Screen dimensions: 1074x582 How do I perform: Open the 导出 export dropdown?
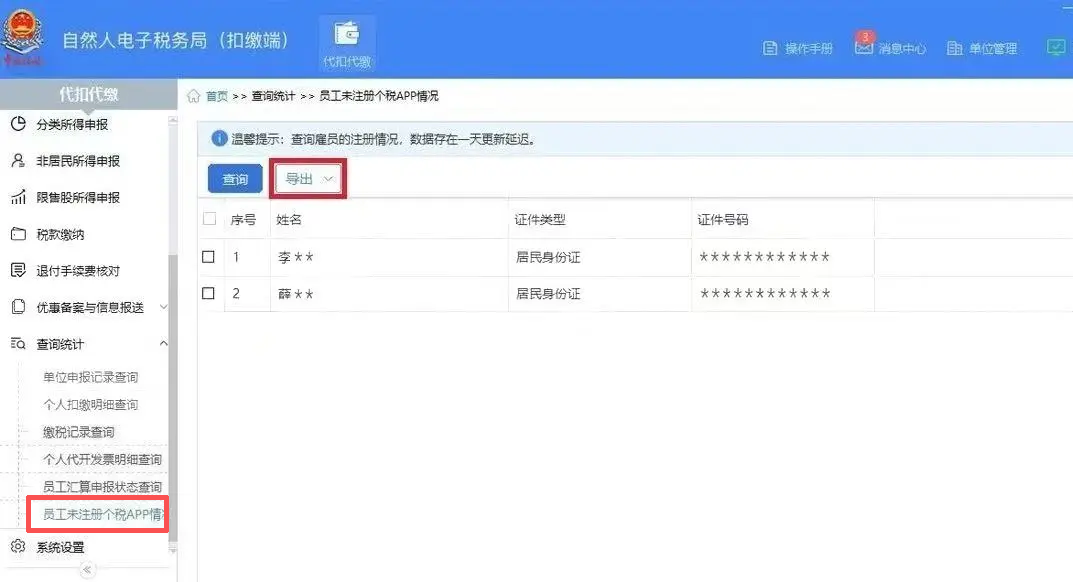(x=310, y=179)
